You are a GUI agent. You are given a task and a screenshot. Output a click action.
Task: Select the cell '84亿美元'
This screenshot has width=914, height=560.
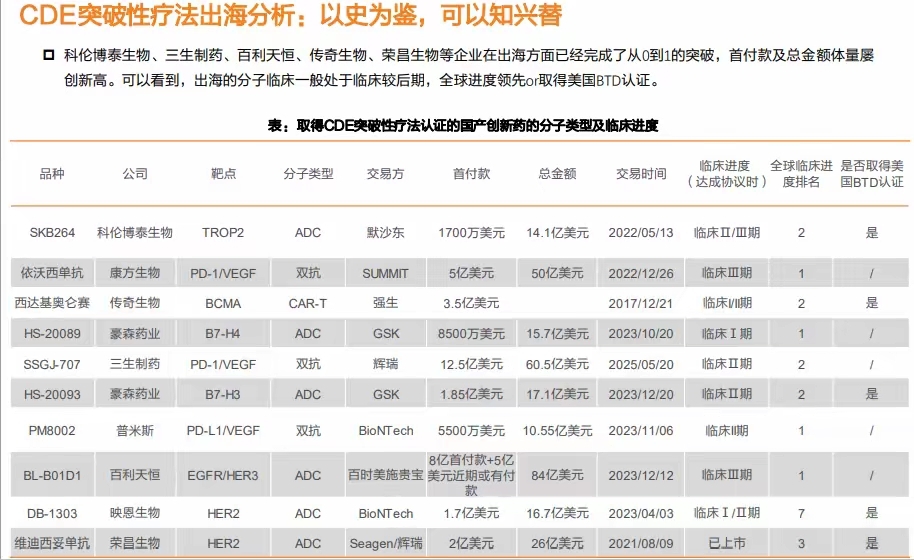point(557,476)
